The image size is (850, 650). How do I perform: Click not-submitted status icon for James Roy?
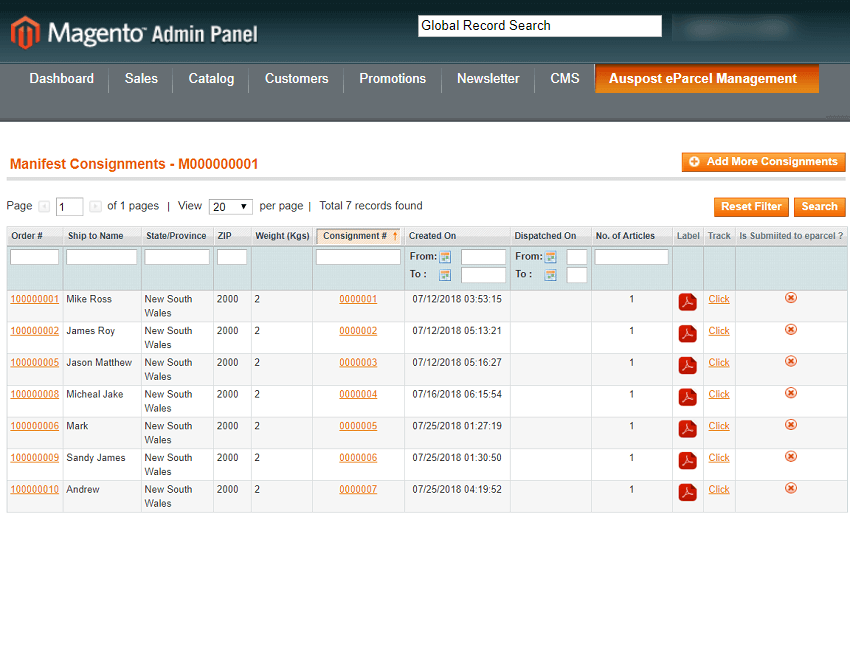tap(791, 330)
